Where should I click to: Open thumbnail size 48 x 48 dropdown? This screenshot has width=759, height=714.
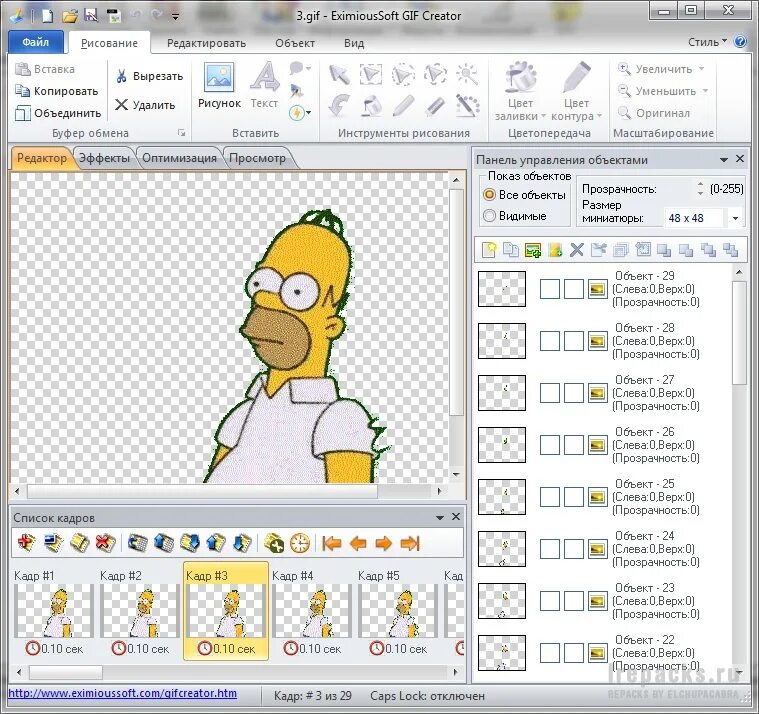tap(735, 218)
